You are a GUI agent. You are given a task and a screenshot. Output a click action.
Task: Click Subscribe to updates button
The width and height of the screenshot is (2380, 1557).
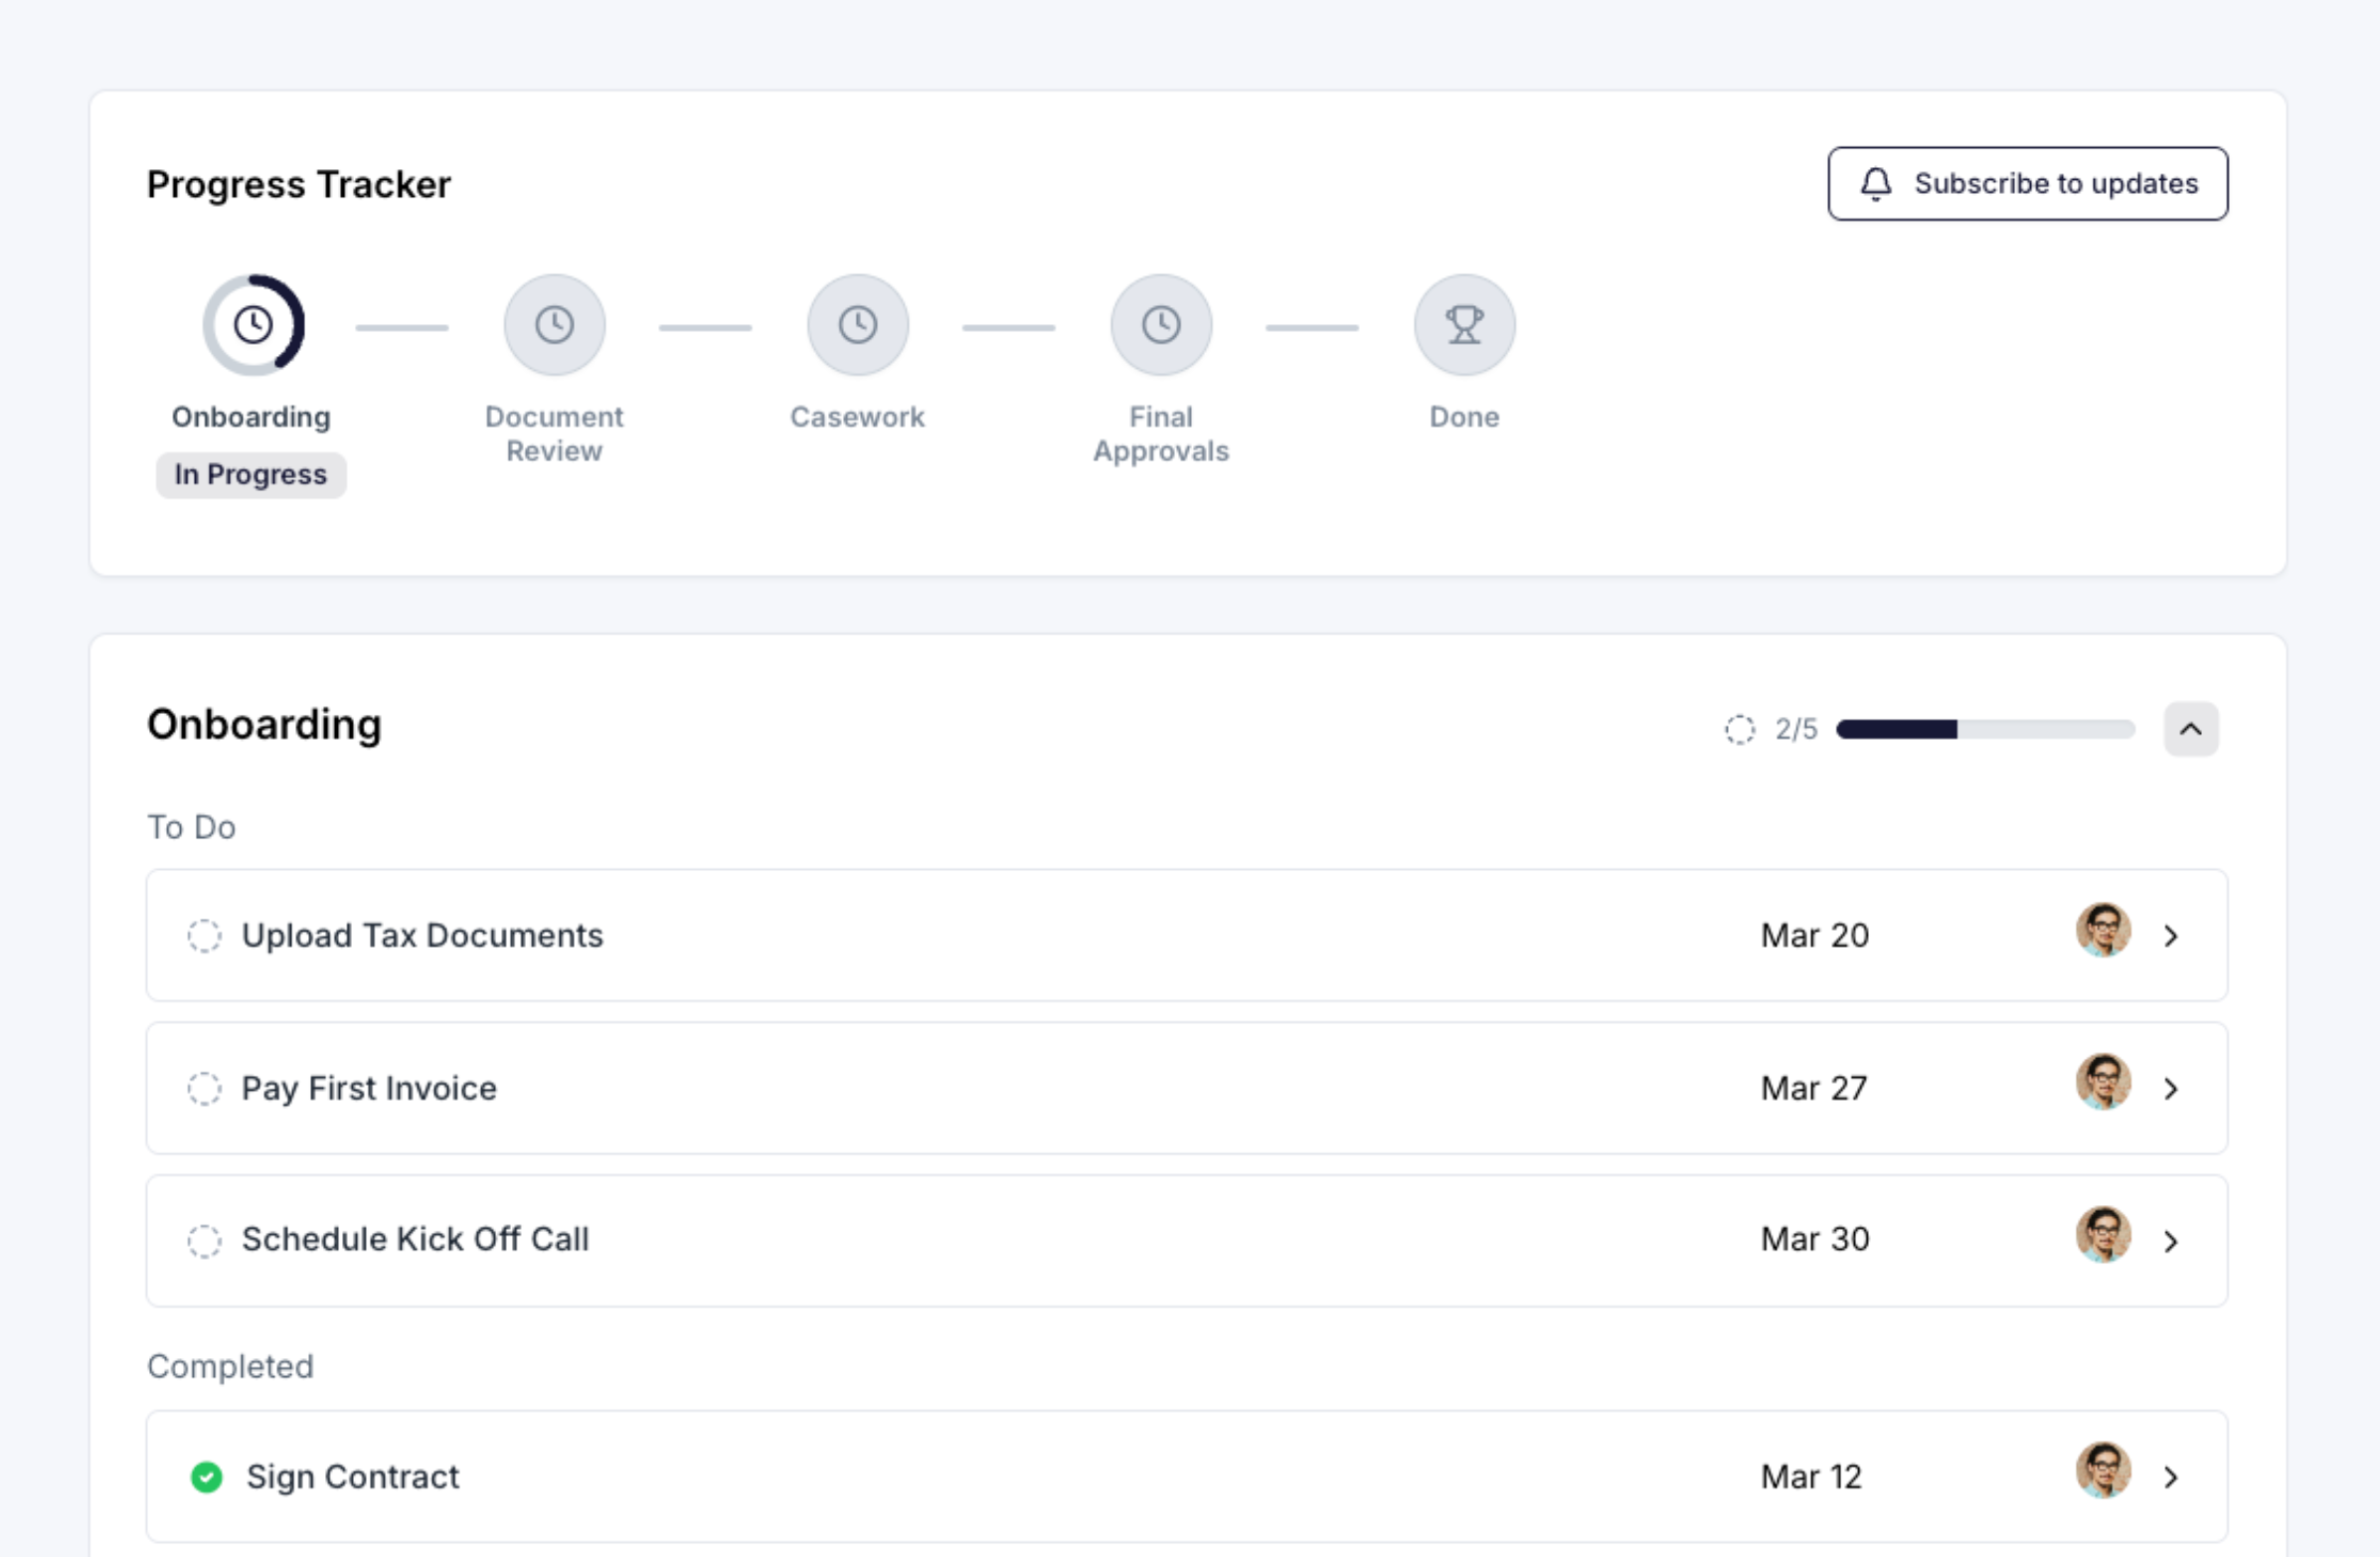tap(2027, 184)
